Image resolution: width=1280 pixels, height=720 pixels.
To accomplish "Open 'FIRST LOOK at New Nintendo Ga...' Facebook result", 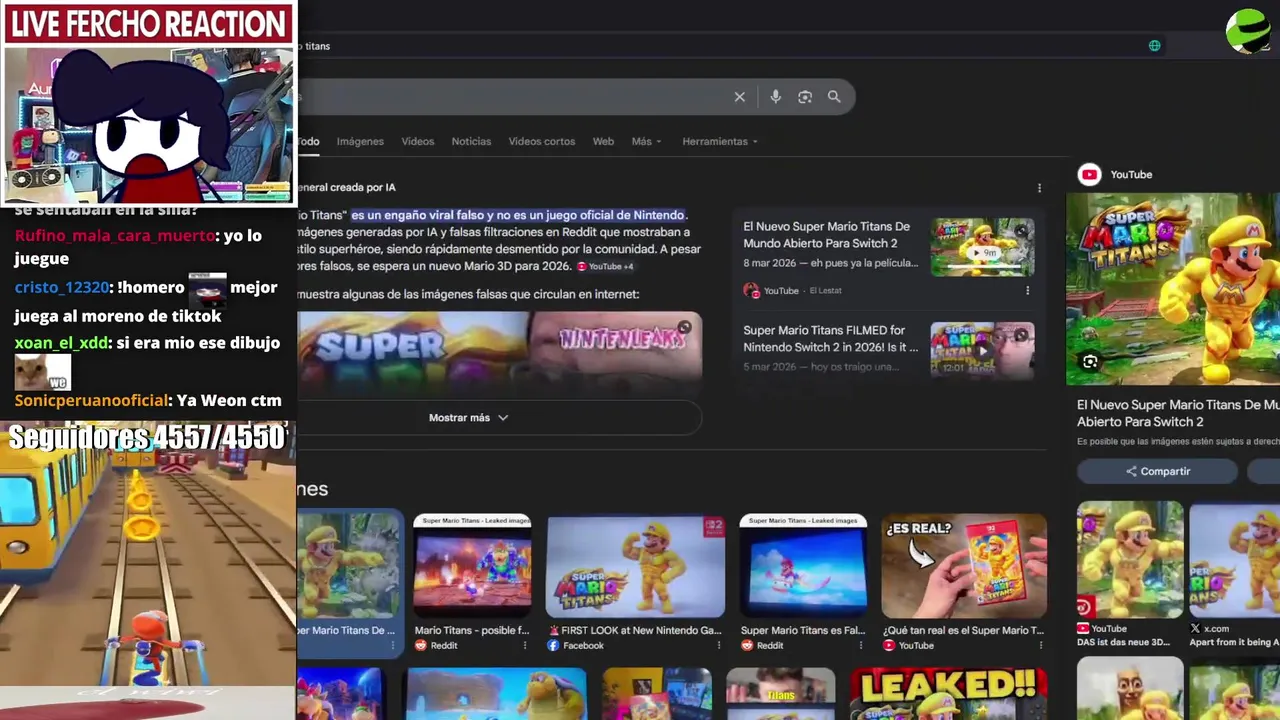I will coord(635,631).
